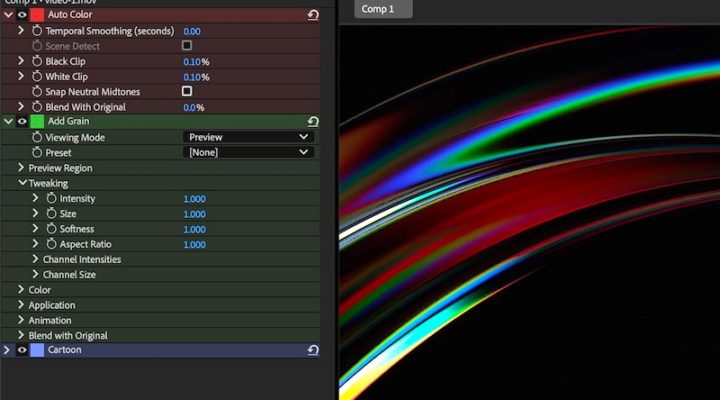Toggle stopwatch for Blend With Original in Auto Color
The image size is (720, 400).
(x=37, y=107)
